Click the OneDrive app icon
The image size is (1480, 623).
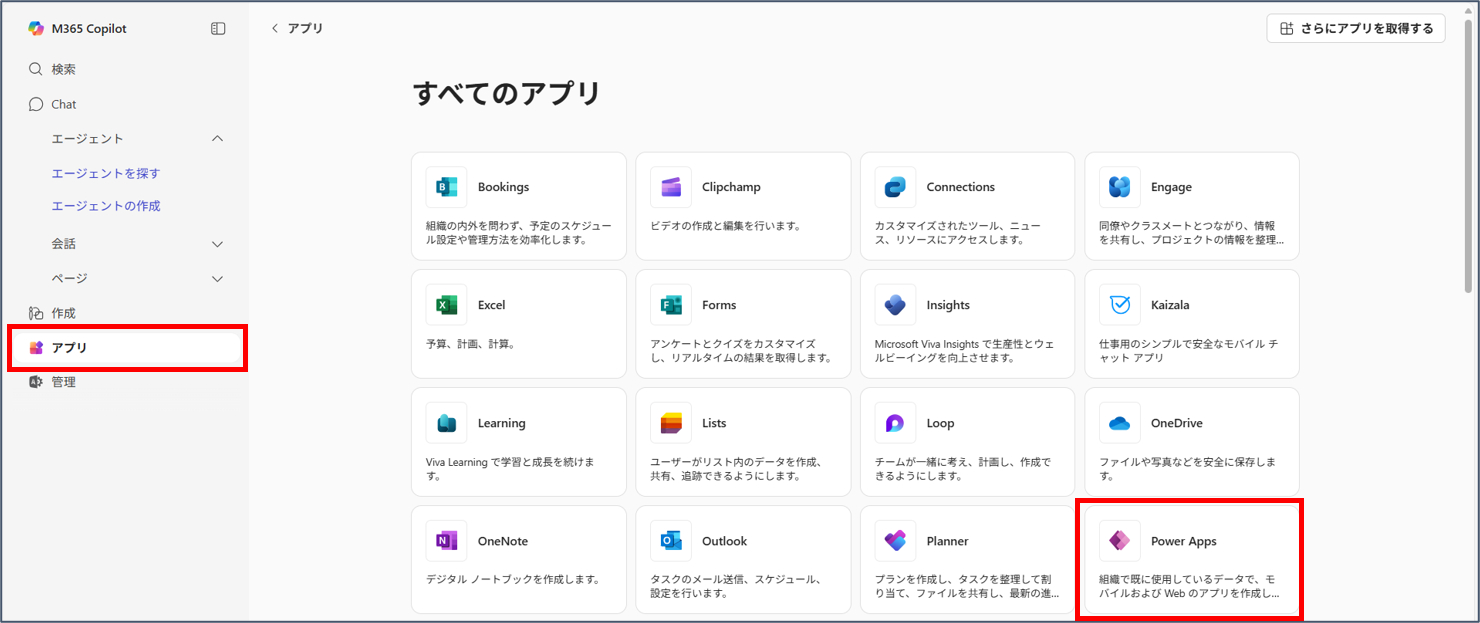pos(1120,423)
